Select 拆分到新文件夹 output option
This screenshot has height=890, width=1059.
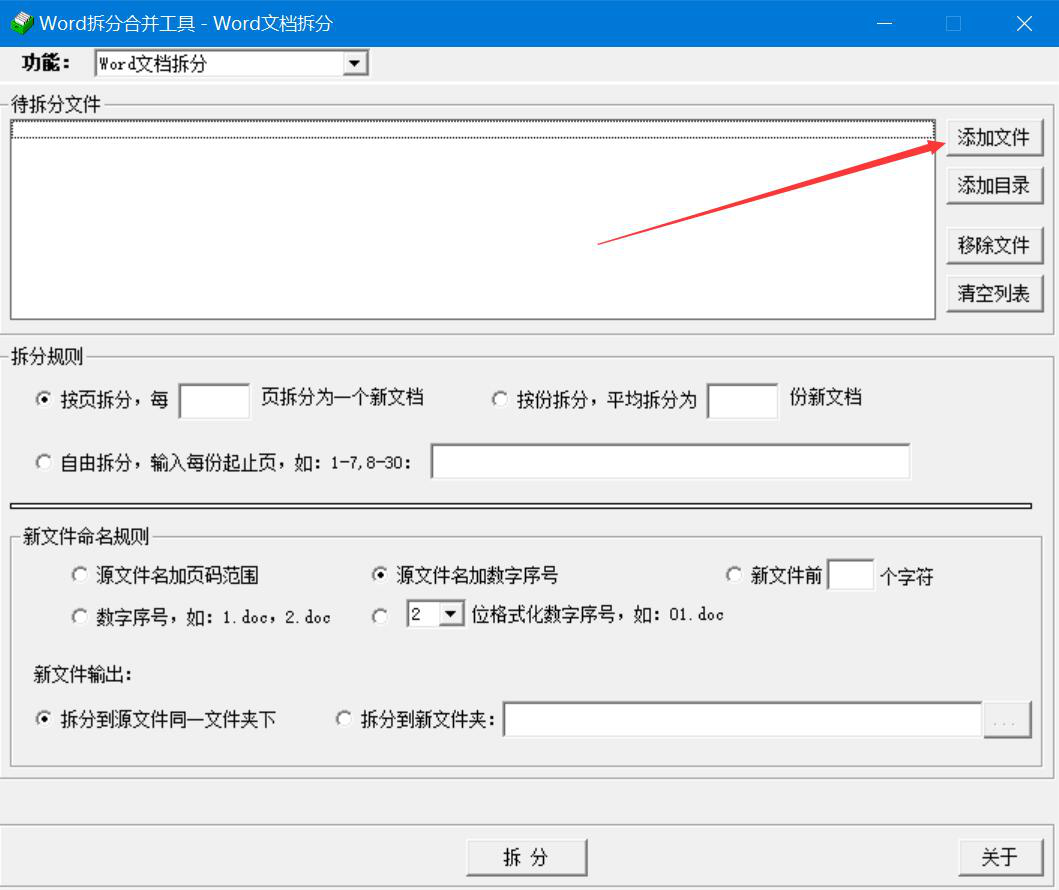(344, 719)
